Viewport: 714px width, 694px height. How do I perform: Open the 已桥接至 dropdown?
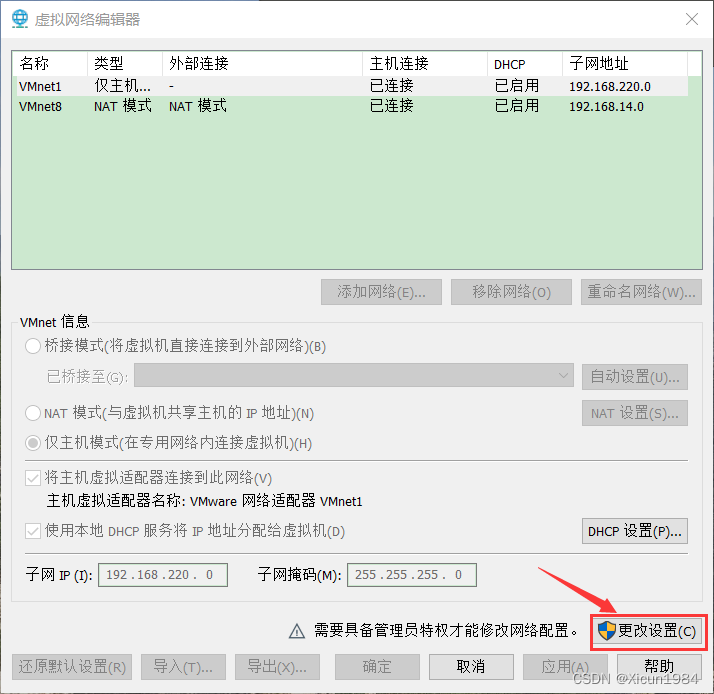tap(353, 376)
